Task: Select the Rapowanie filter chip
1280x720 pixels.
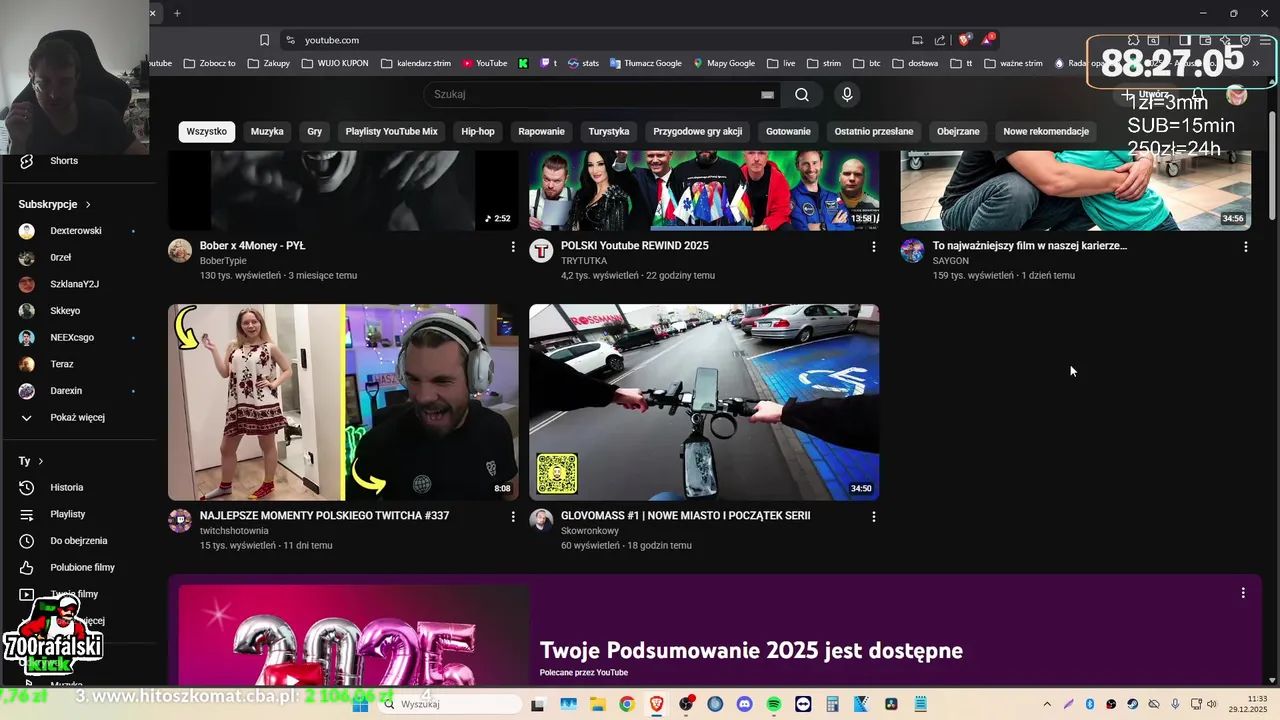Action: [542, 131]
